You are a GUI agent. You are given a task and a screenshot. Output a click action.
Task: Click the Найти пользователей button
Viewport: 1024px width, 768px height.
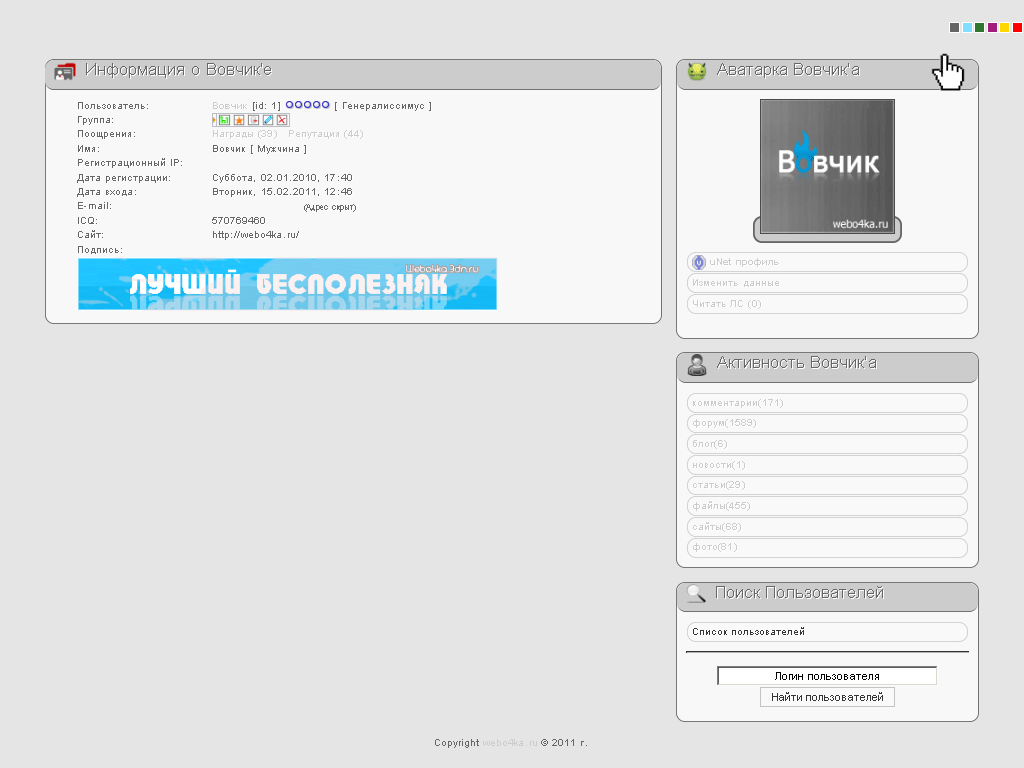[827, 697]
